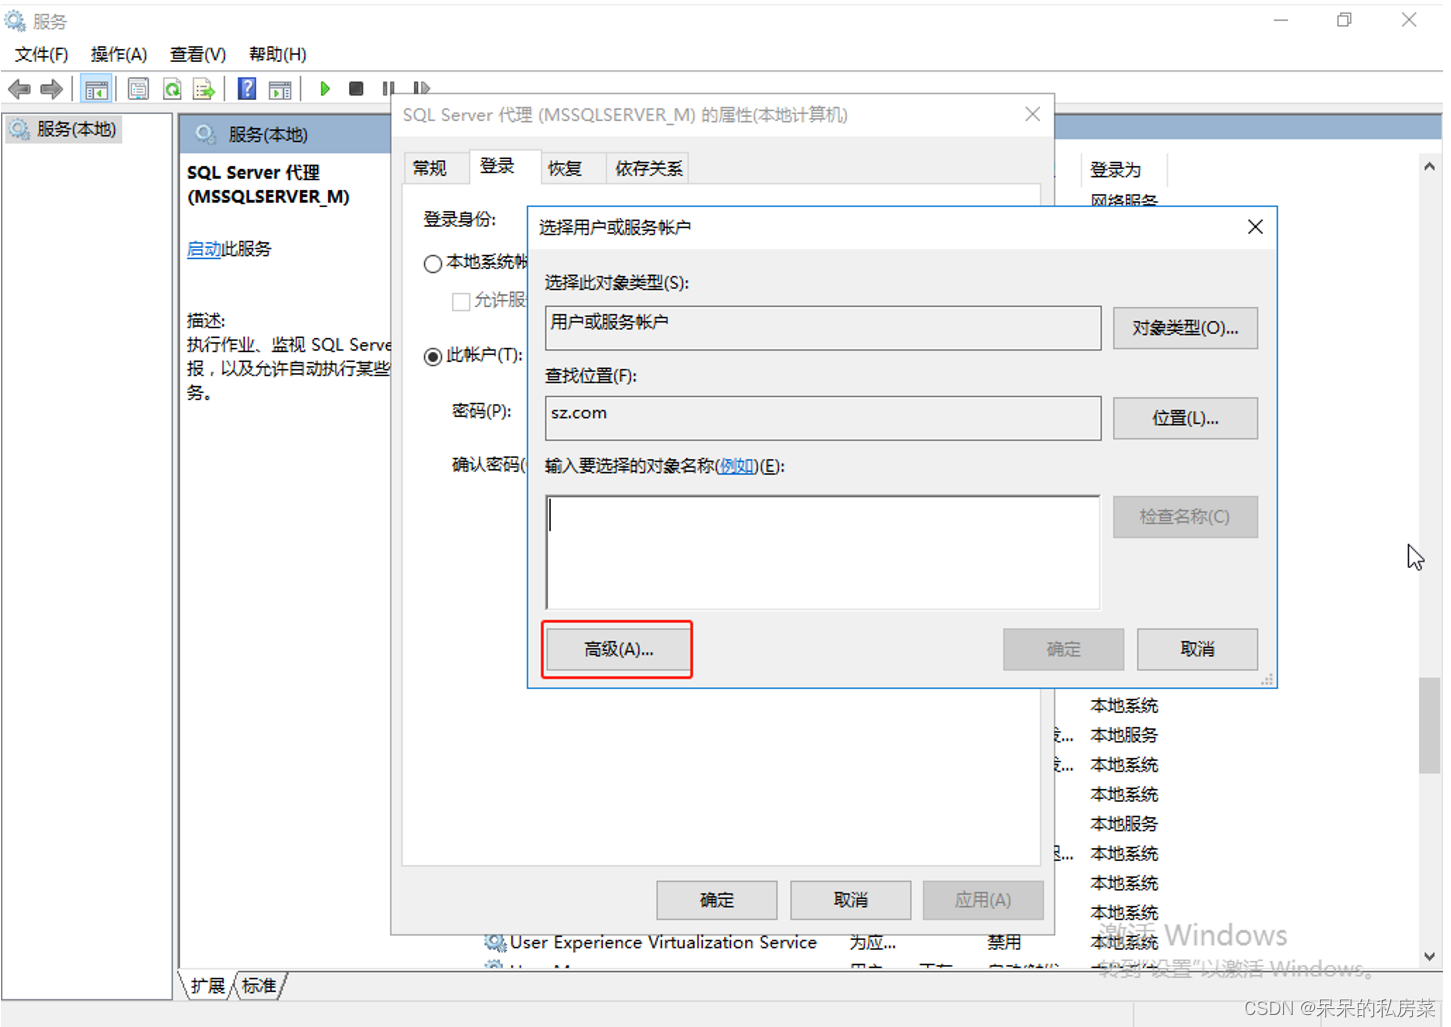Viewport: 1451px width, 1027px height.
Task: Click the 服务 window title gear icon
Action: (15, 20)
